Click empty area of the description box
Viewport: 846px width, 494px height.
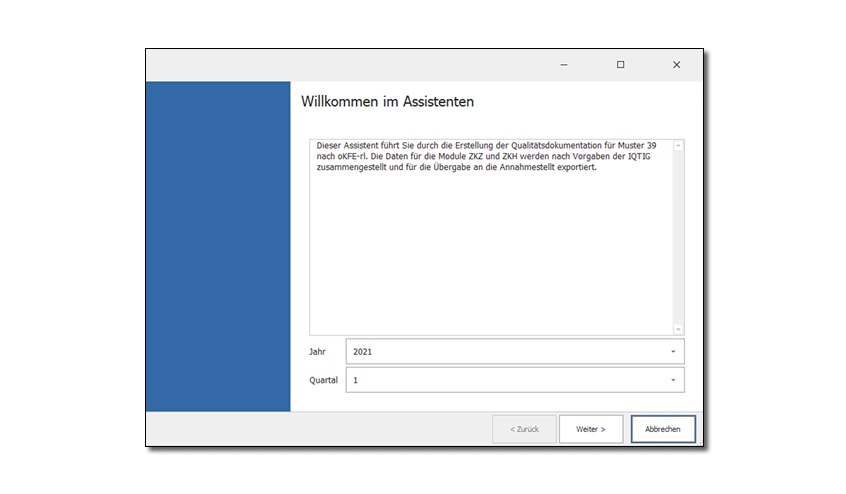pyautogui.click(x=490, y=260)
